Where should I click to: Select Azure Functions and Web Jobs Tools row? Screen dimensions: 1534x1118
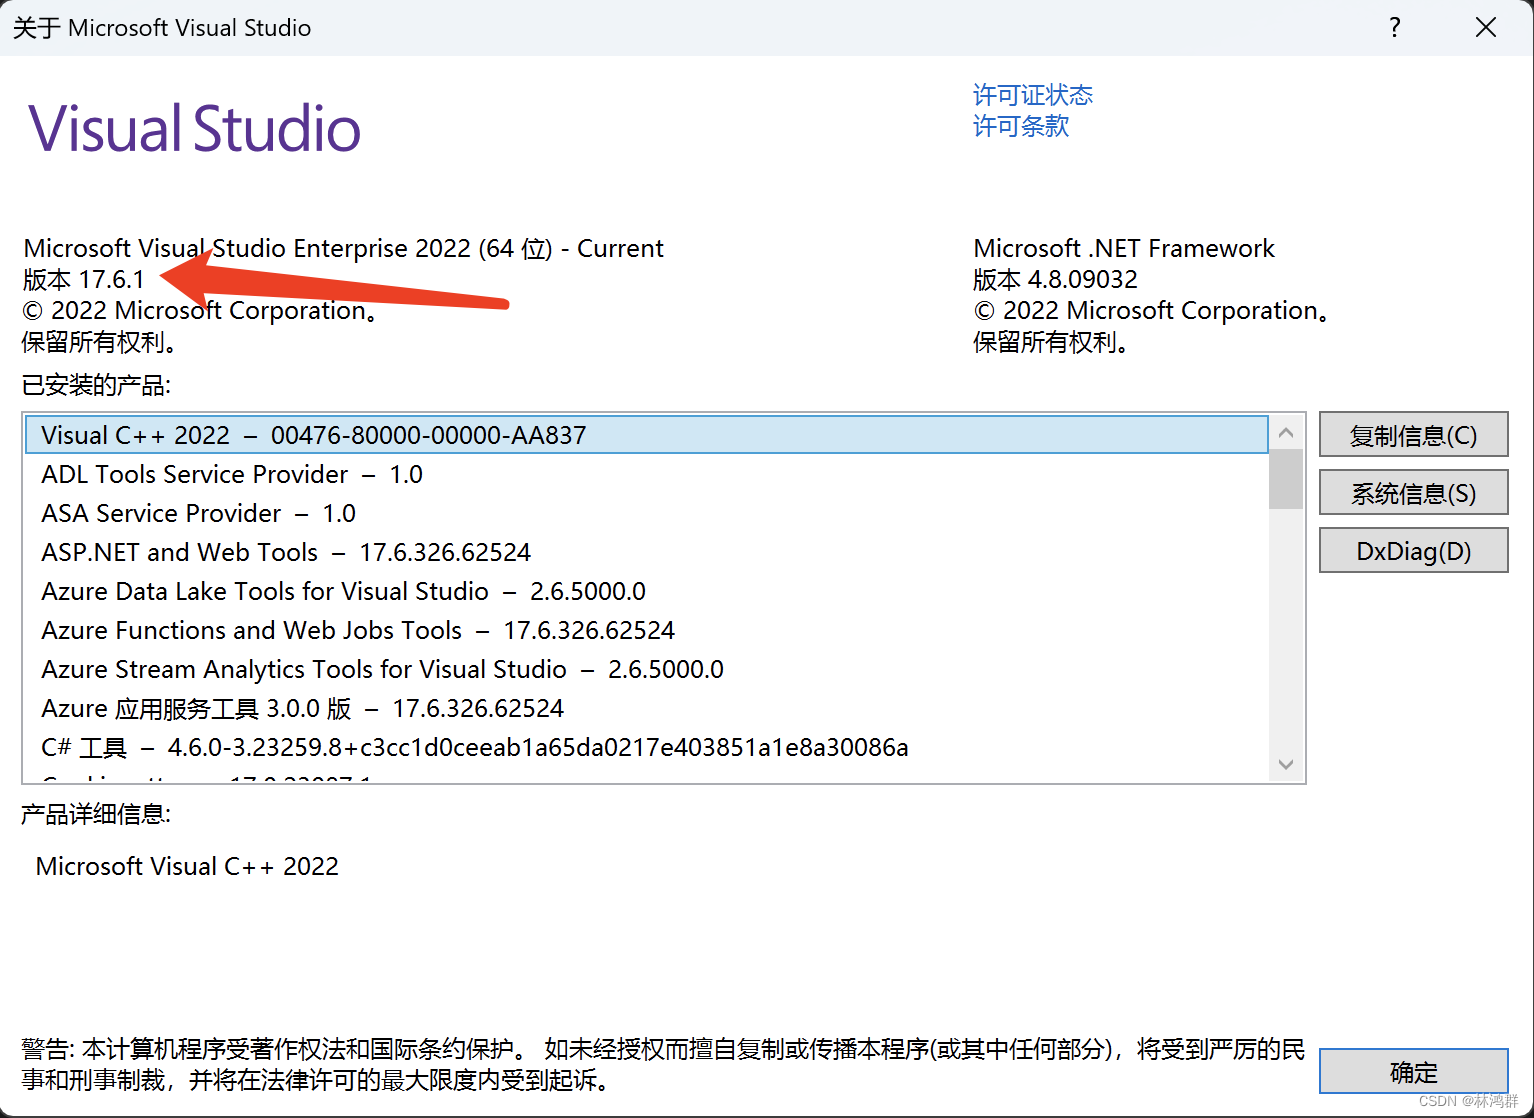click(x=647, y=630)
